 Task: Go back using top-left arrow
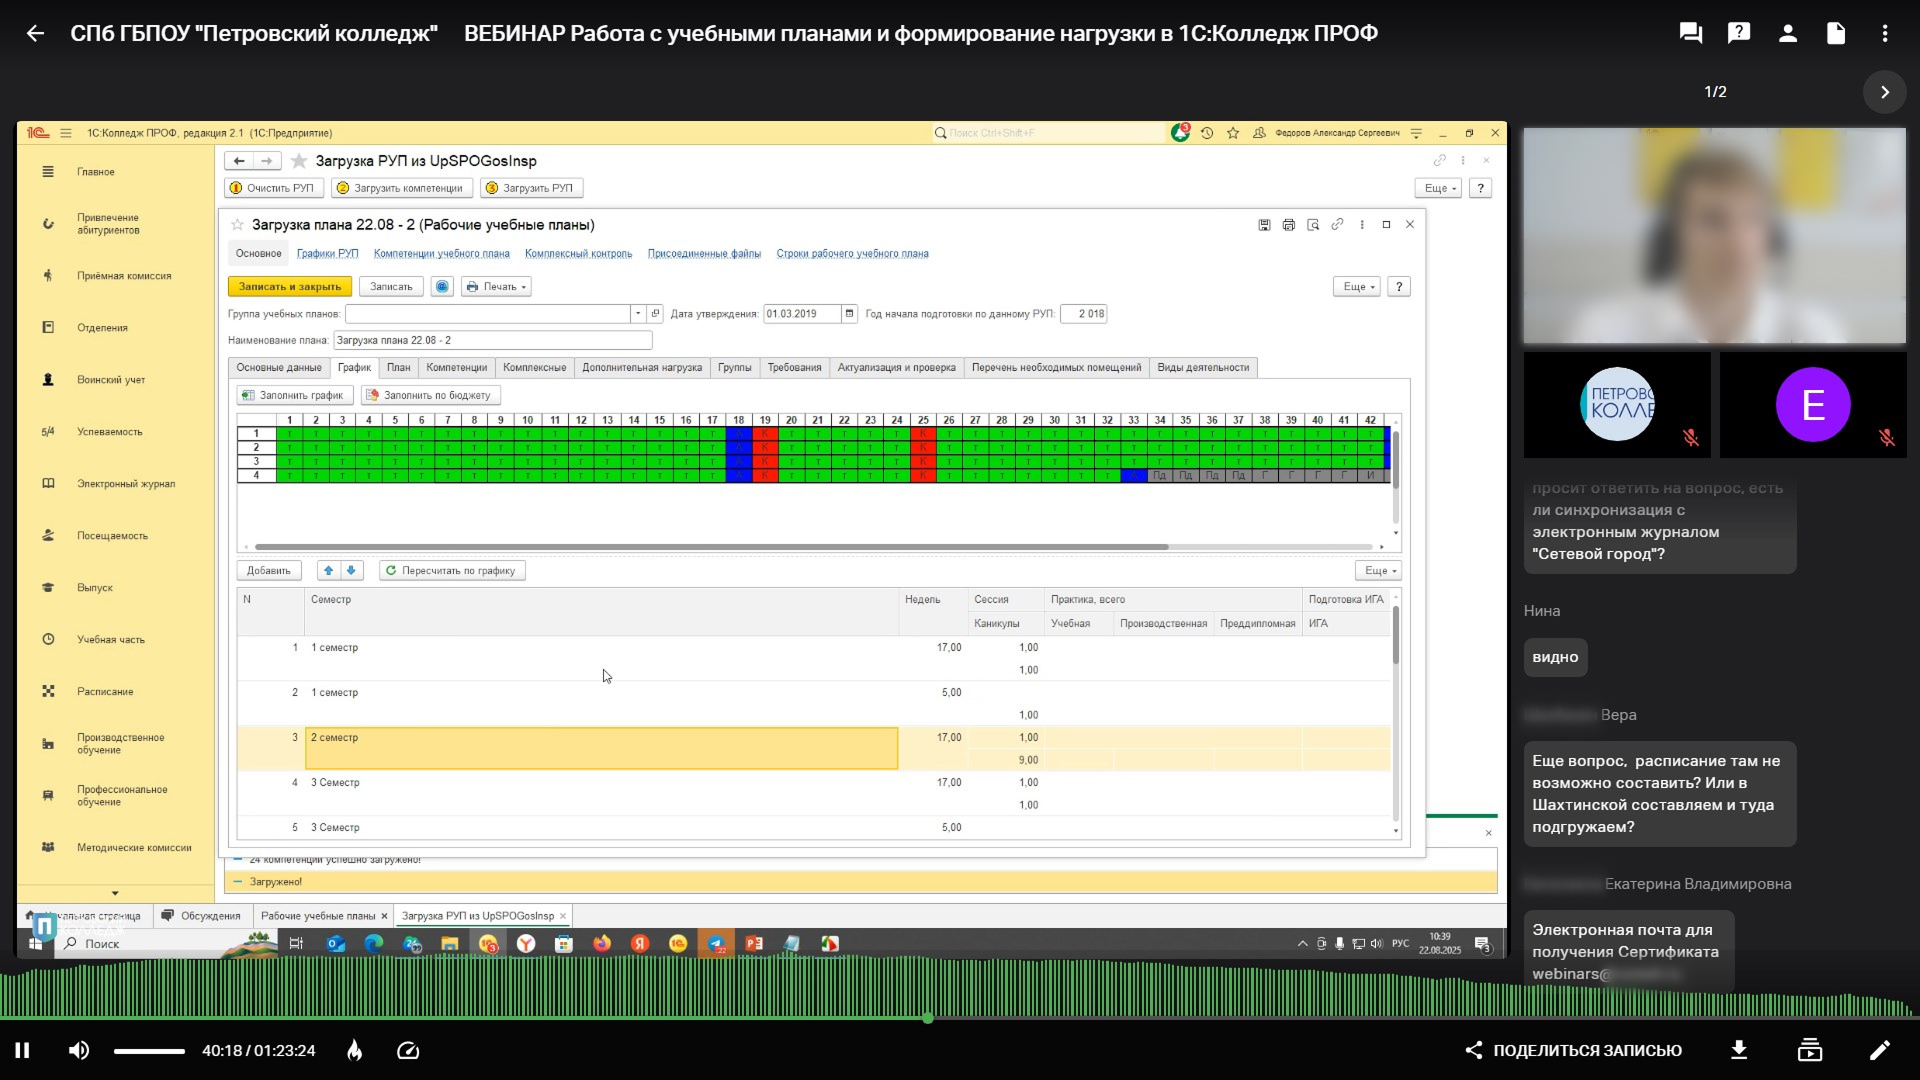(x=35, y=33)
